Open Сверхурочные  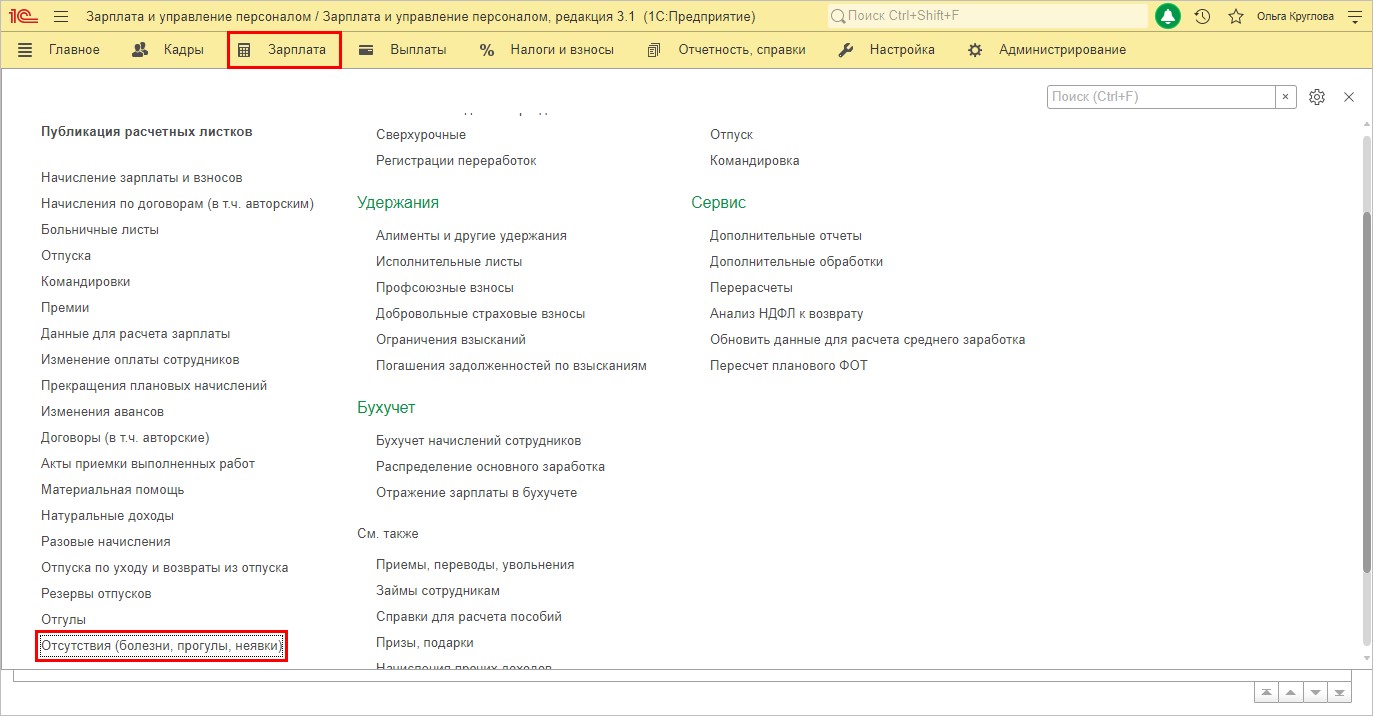pos(421,134)
